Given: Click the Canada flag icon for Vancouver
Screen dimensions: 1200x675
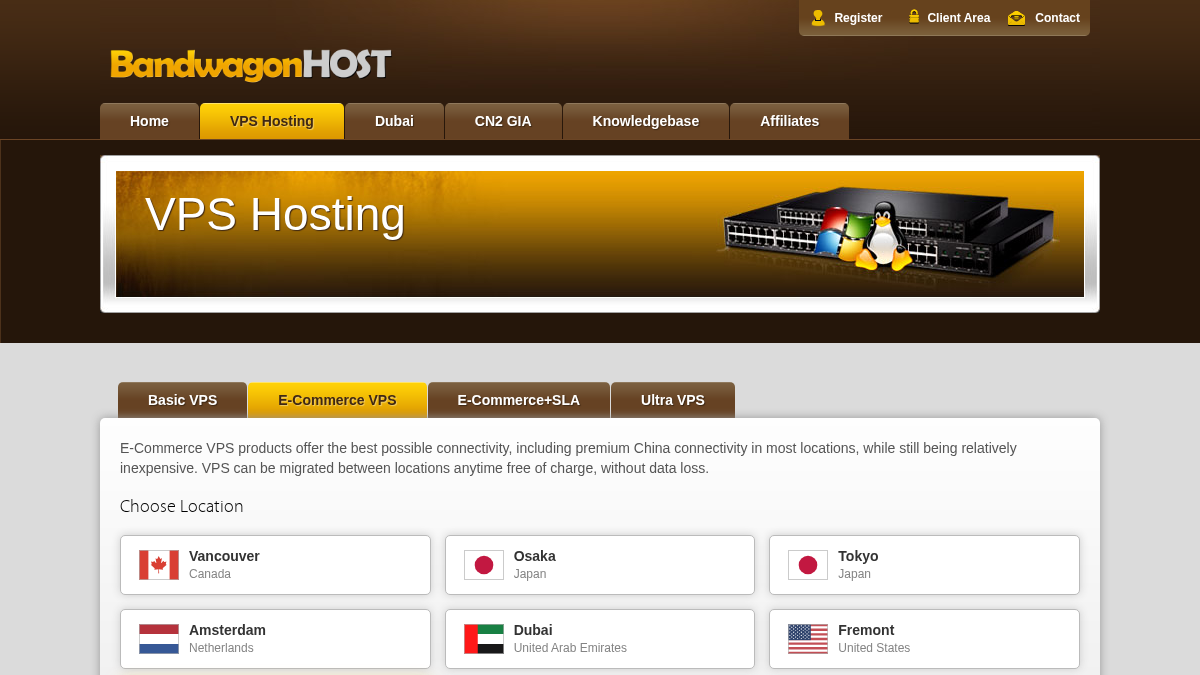Looking at the screenshot, I should tap(159, 565).
